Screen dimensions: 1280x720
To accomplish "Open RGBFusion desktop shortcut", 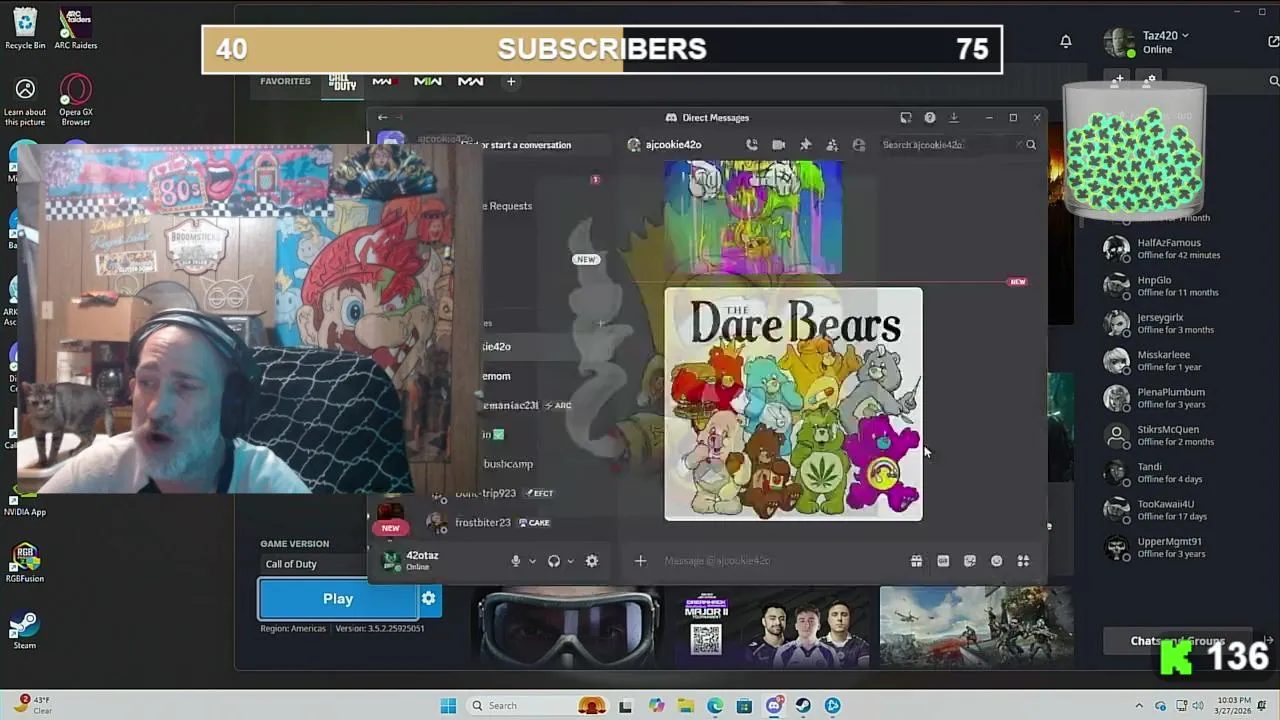I will point(25,564).
